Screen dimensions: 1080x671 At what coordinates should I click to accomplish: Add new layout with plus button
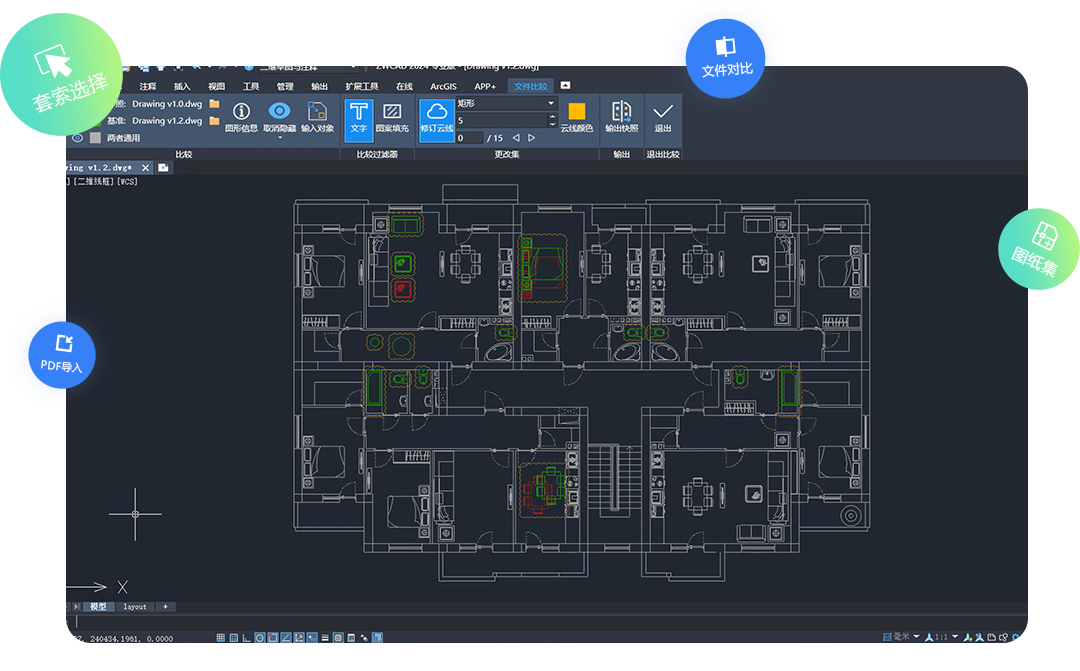165,607
